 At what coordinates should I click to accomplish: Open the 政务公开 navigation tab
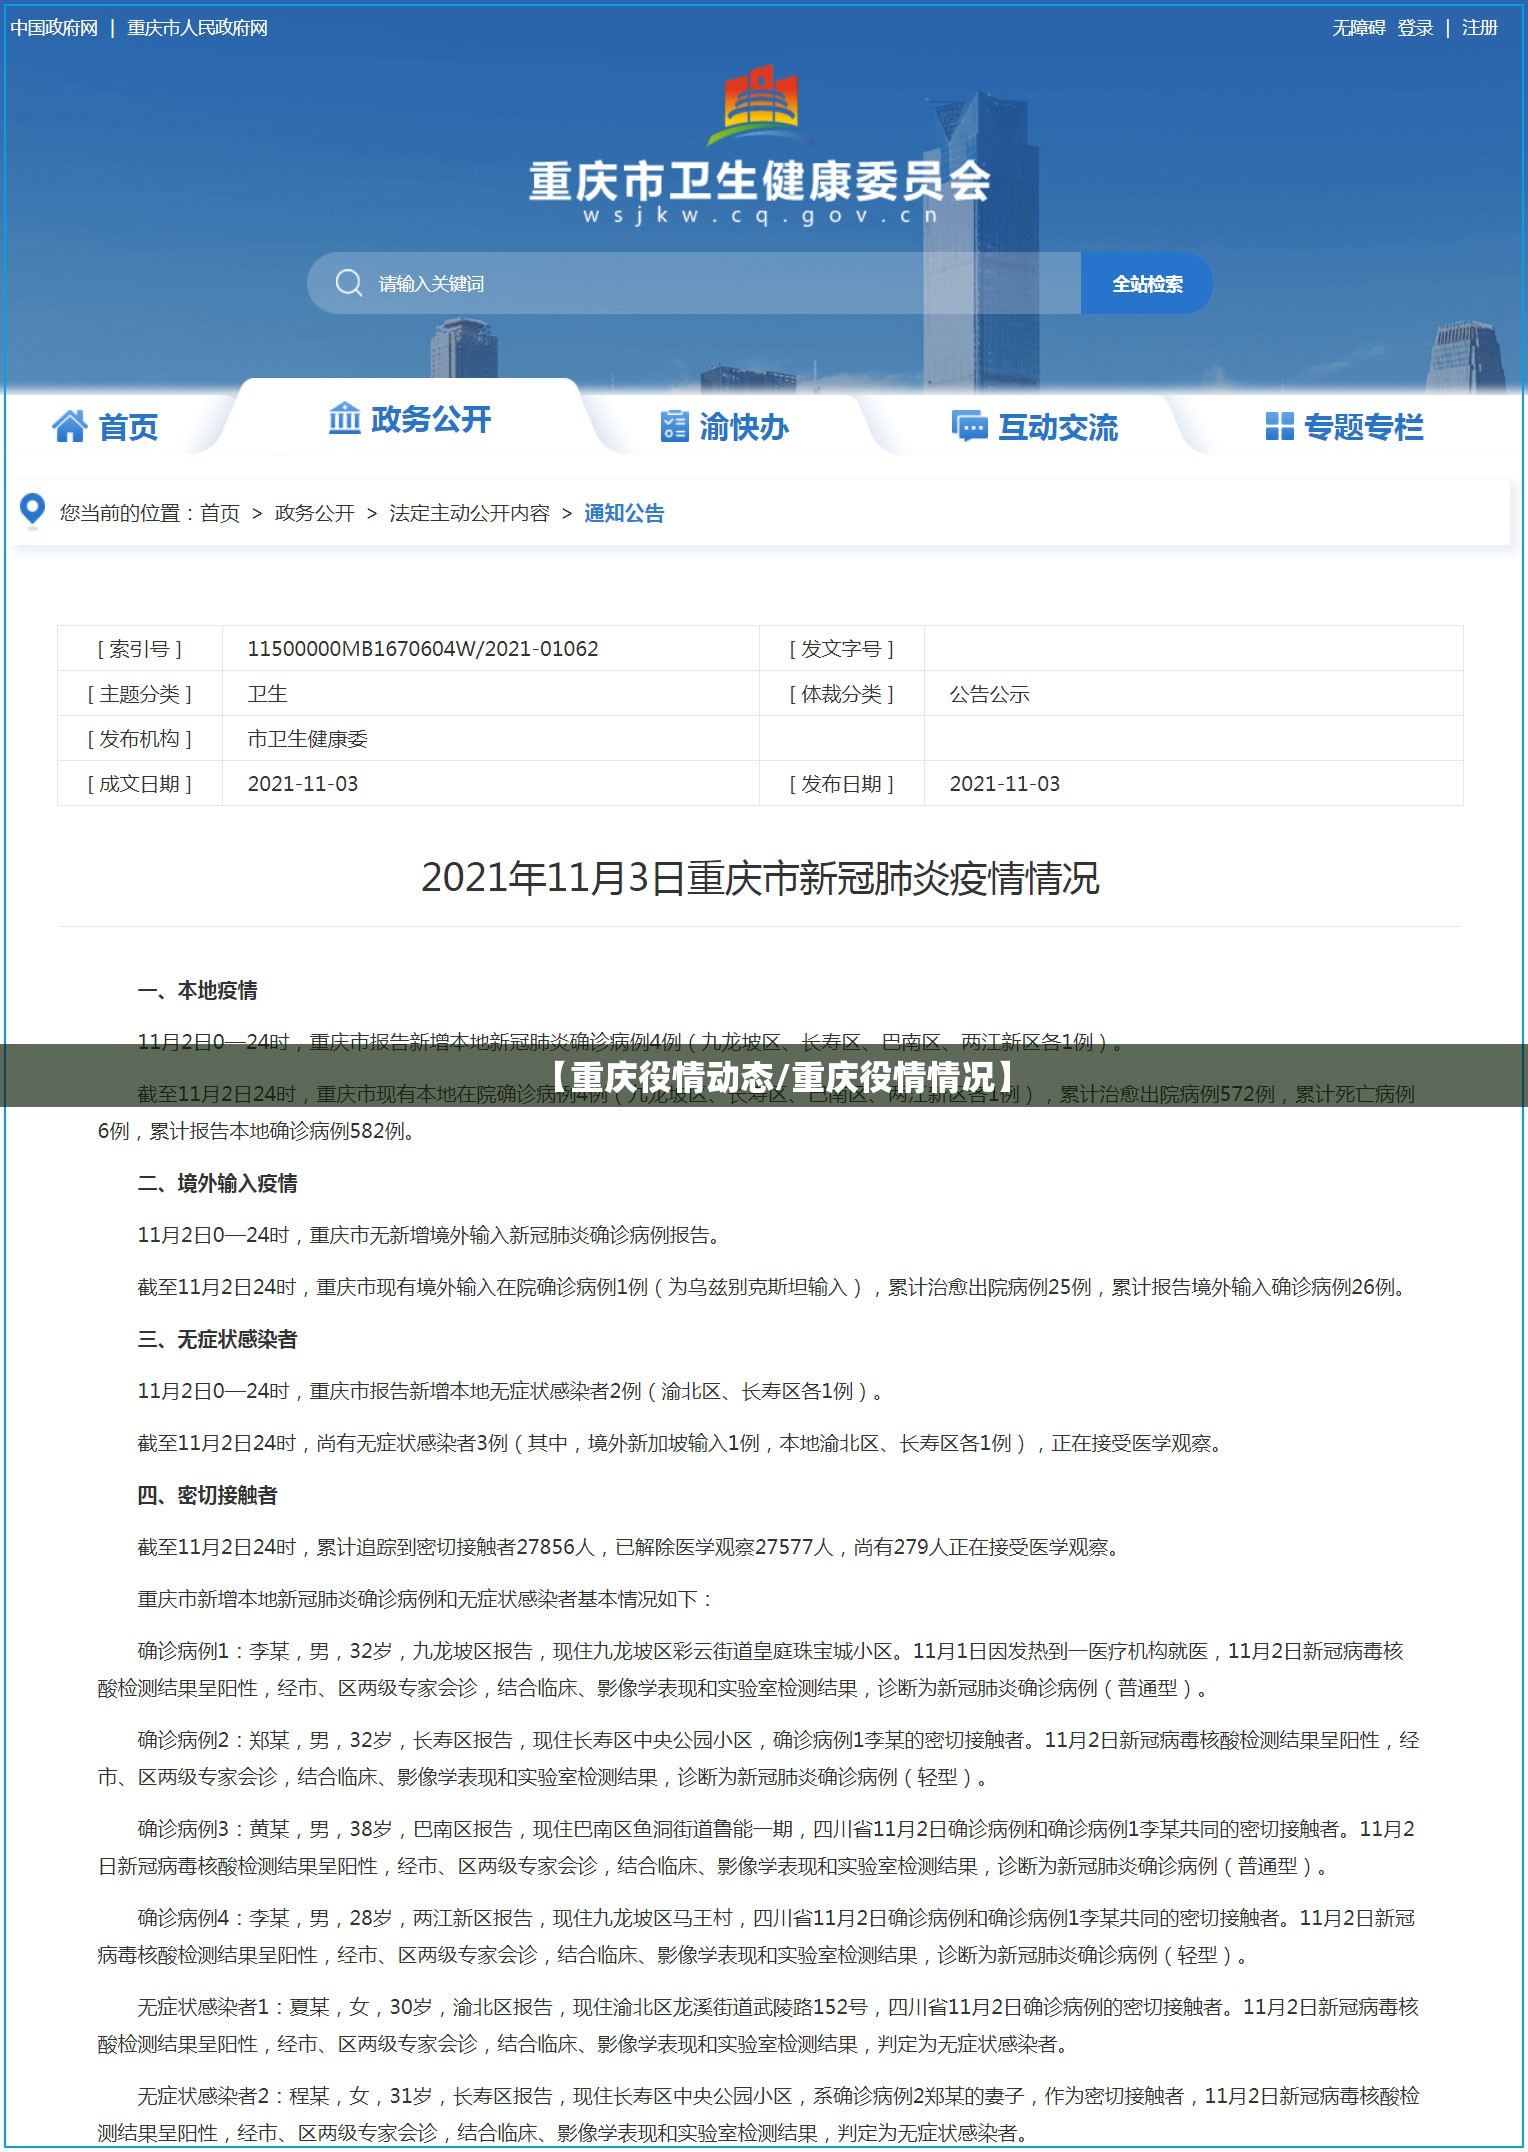410,418
